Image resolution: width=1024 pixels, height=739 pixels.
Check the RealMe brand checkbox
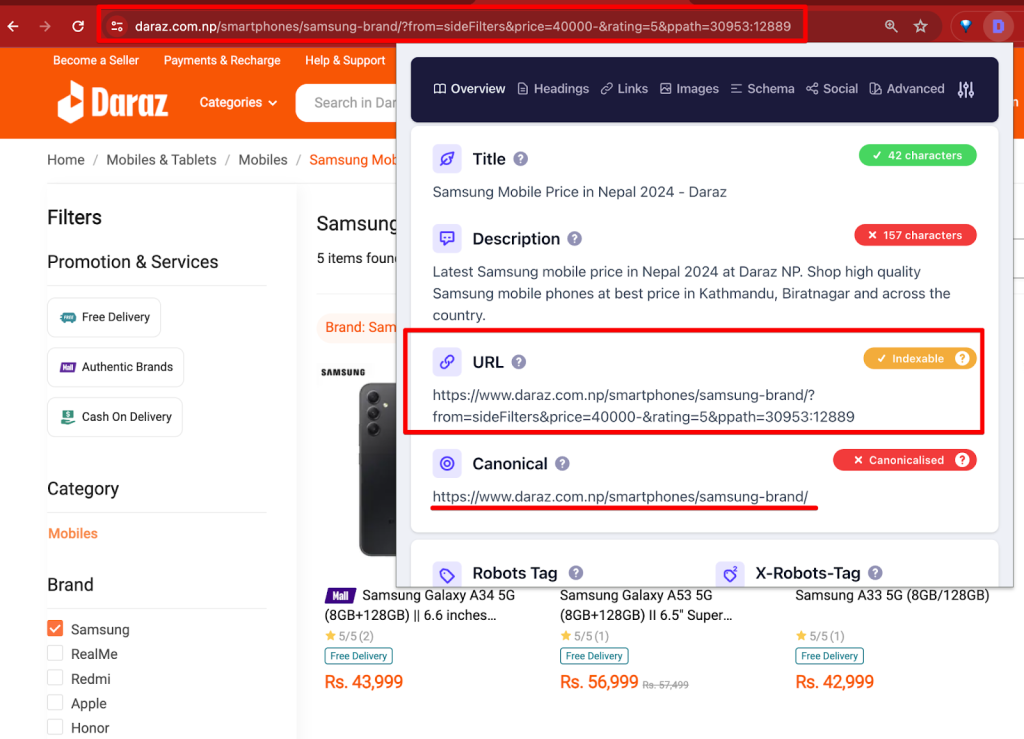click(55, 653)
